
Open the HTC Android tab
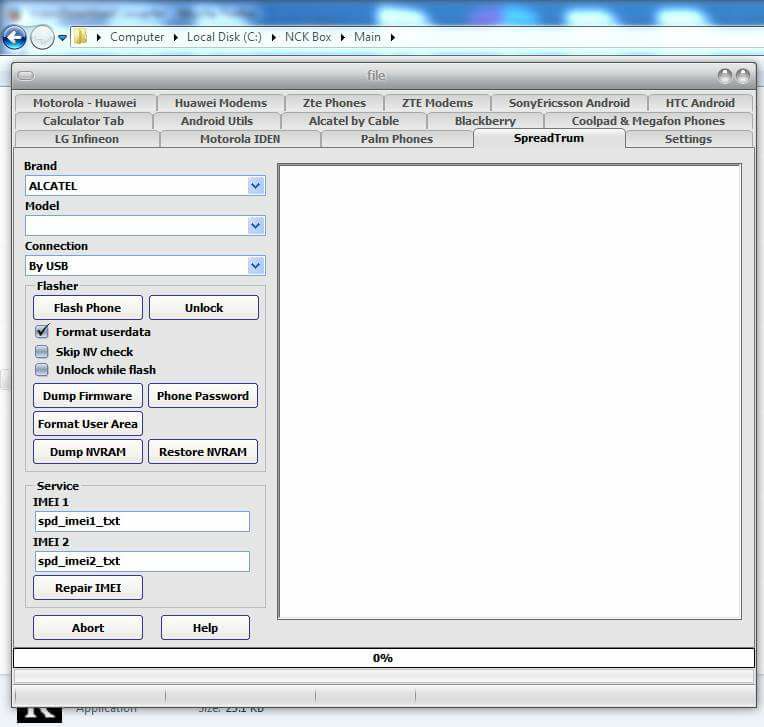pyautogui.click(x=700, y=103)
